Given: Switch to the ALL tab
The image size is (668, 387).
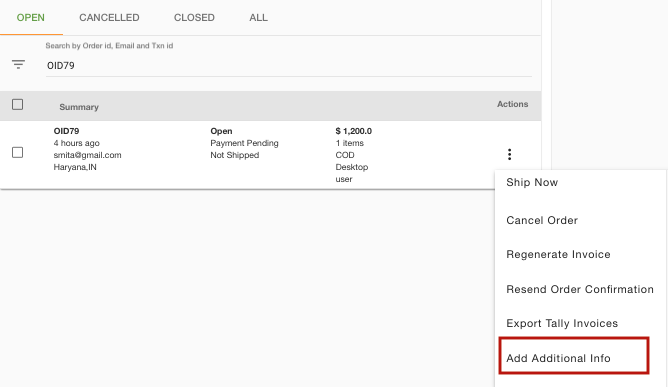Looking at the screenshot, I should click(x=259, y=17).
